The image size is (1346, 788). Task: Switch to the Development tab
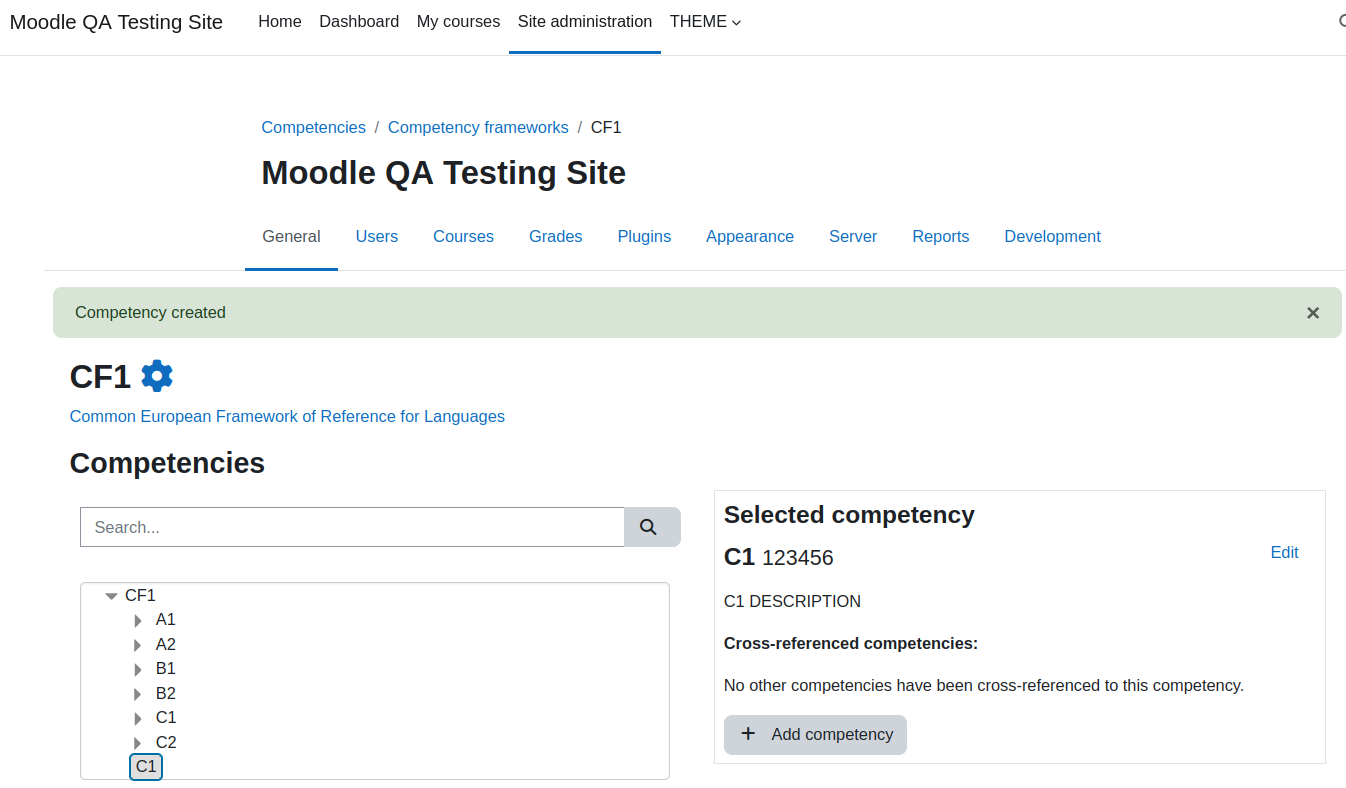(1052, 237)
